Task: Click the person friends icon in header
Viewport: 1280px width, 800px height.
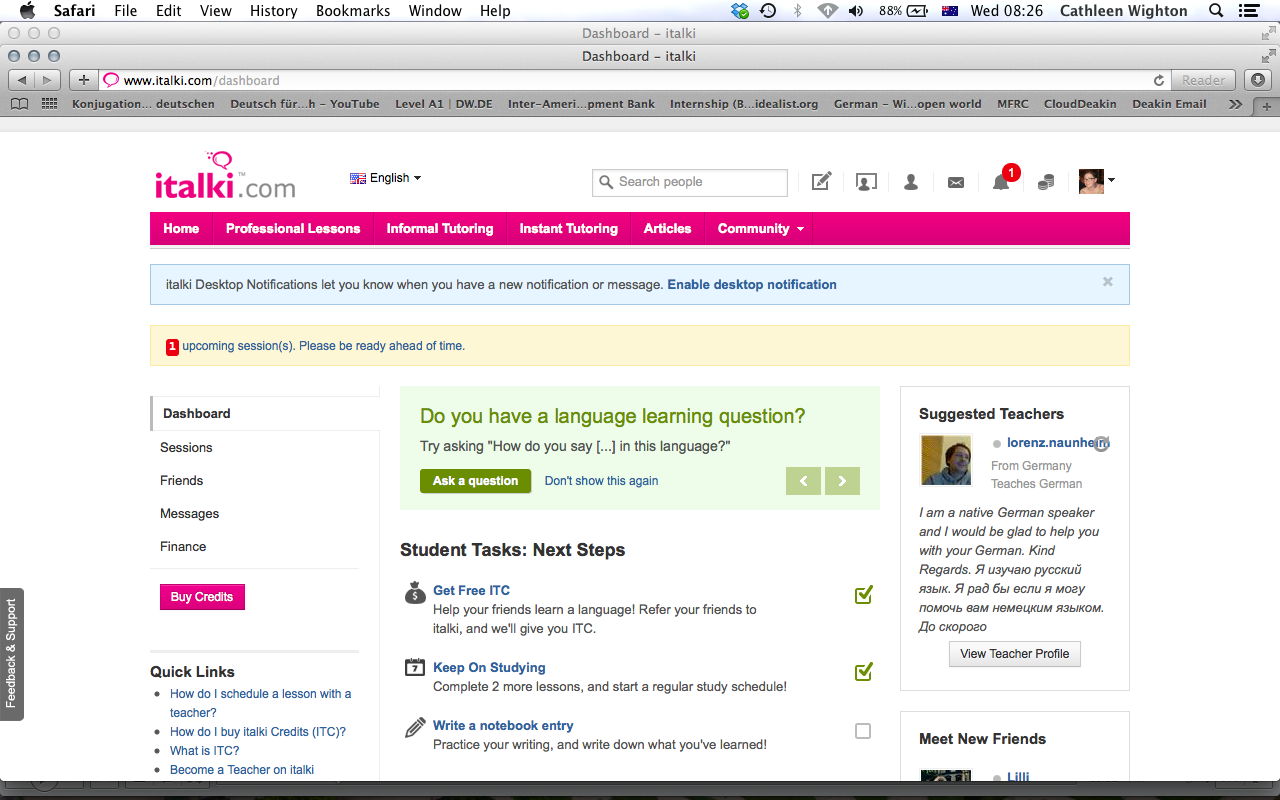Action: tap(911, 182)
